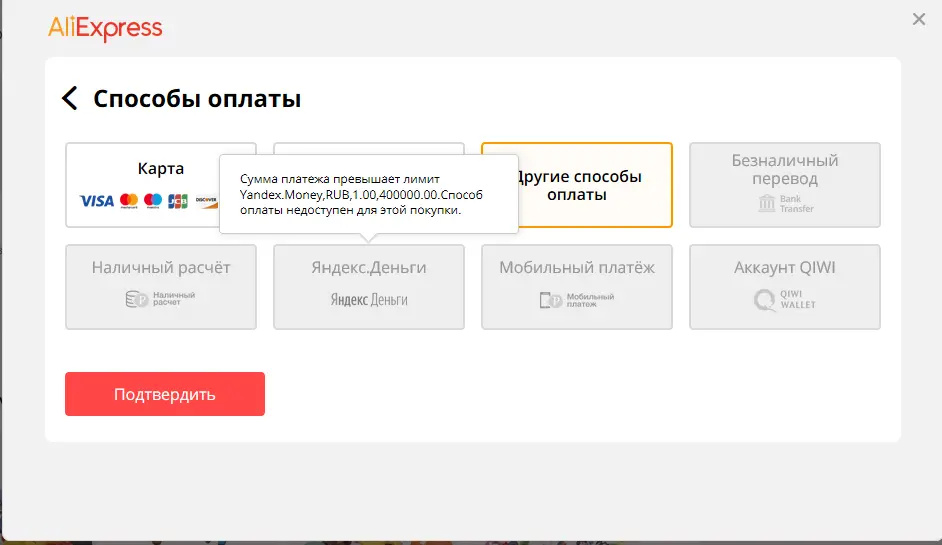Click the Maestro logo on Карта tile
942x545 pixels.
[153, 201]
